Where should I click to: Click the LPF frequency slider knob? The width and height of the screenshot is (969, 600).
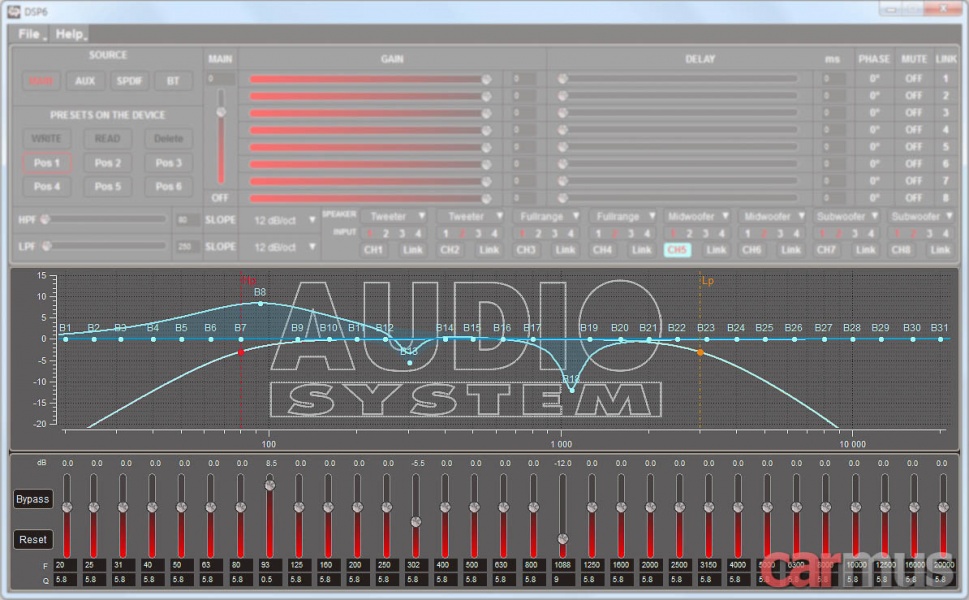click(x=46, y=246)
